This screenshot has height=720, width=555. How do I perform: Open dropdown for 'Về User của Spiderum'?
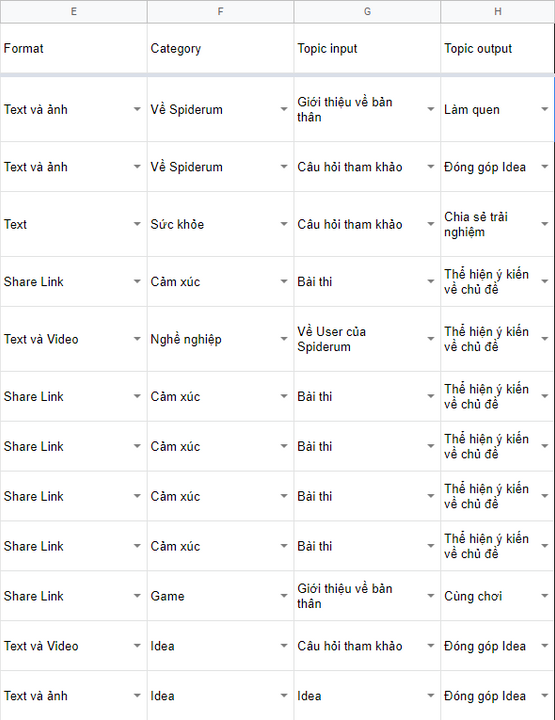pos(431,339)
